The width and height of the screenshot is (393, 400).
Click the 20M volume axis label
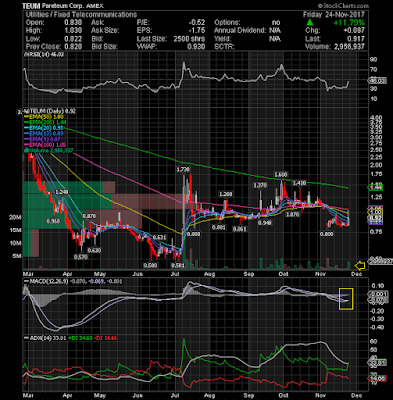pyautogui.click(x=16, y=218)
